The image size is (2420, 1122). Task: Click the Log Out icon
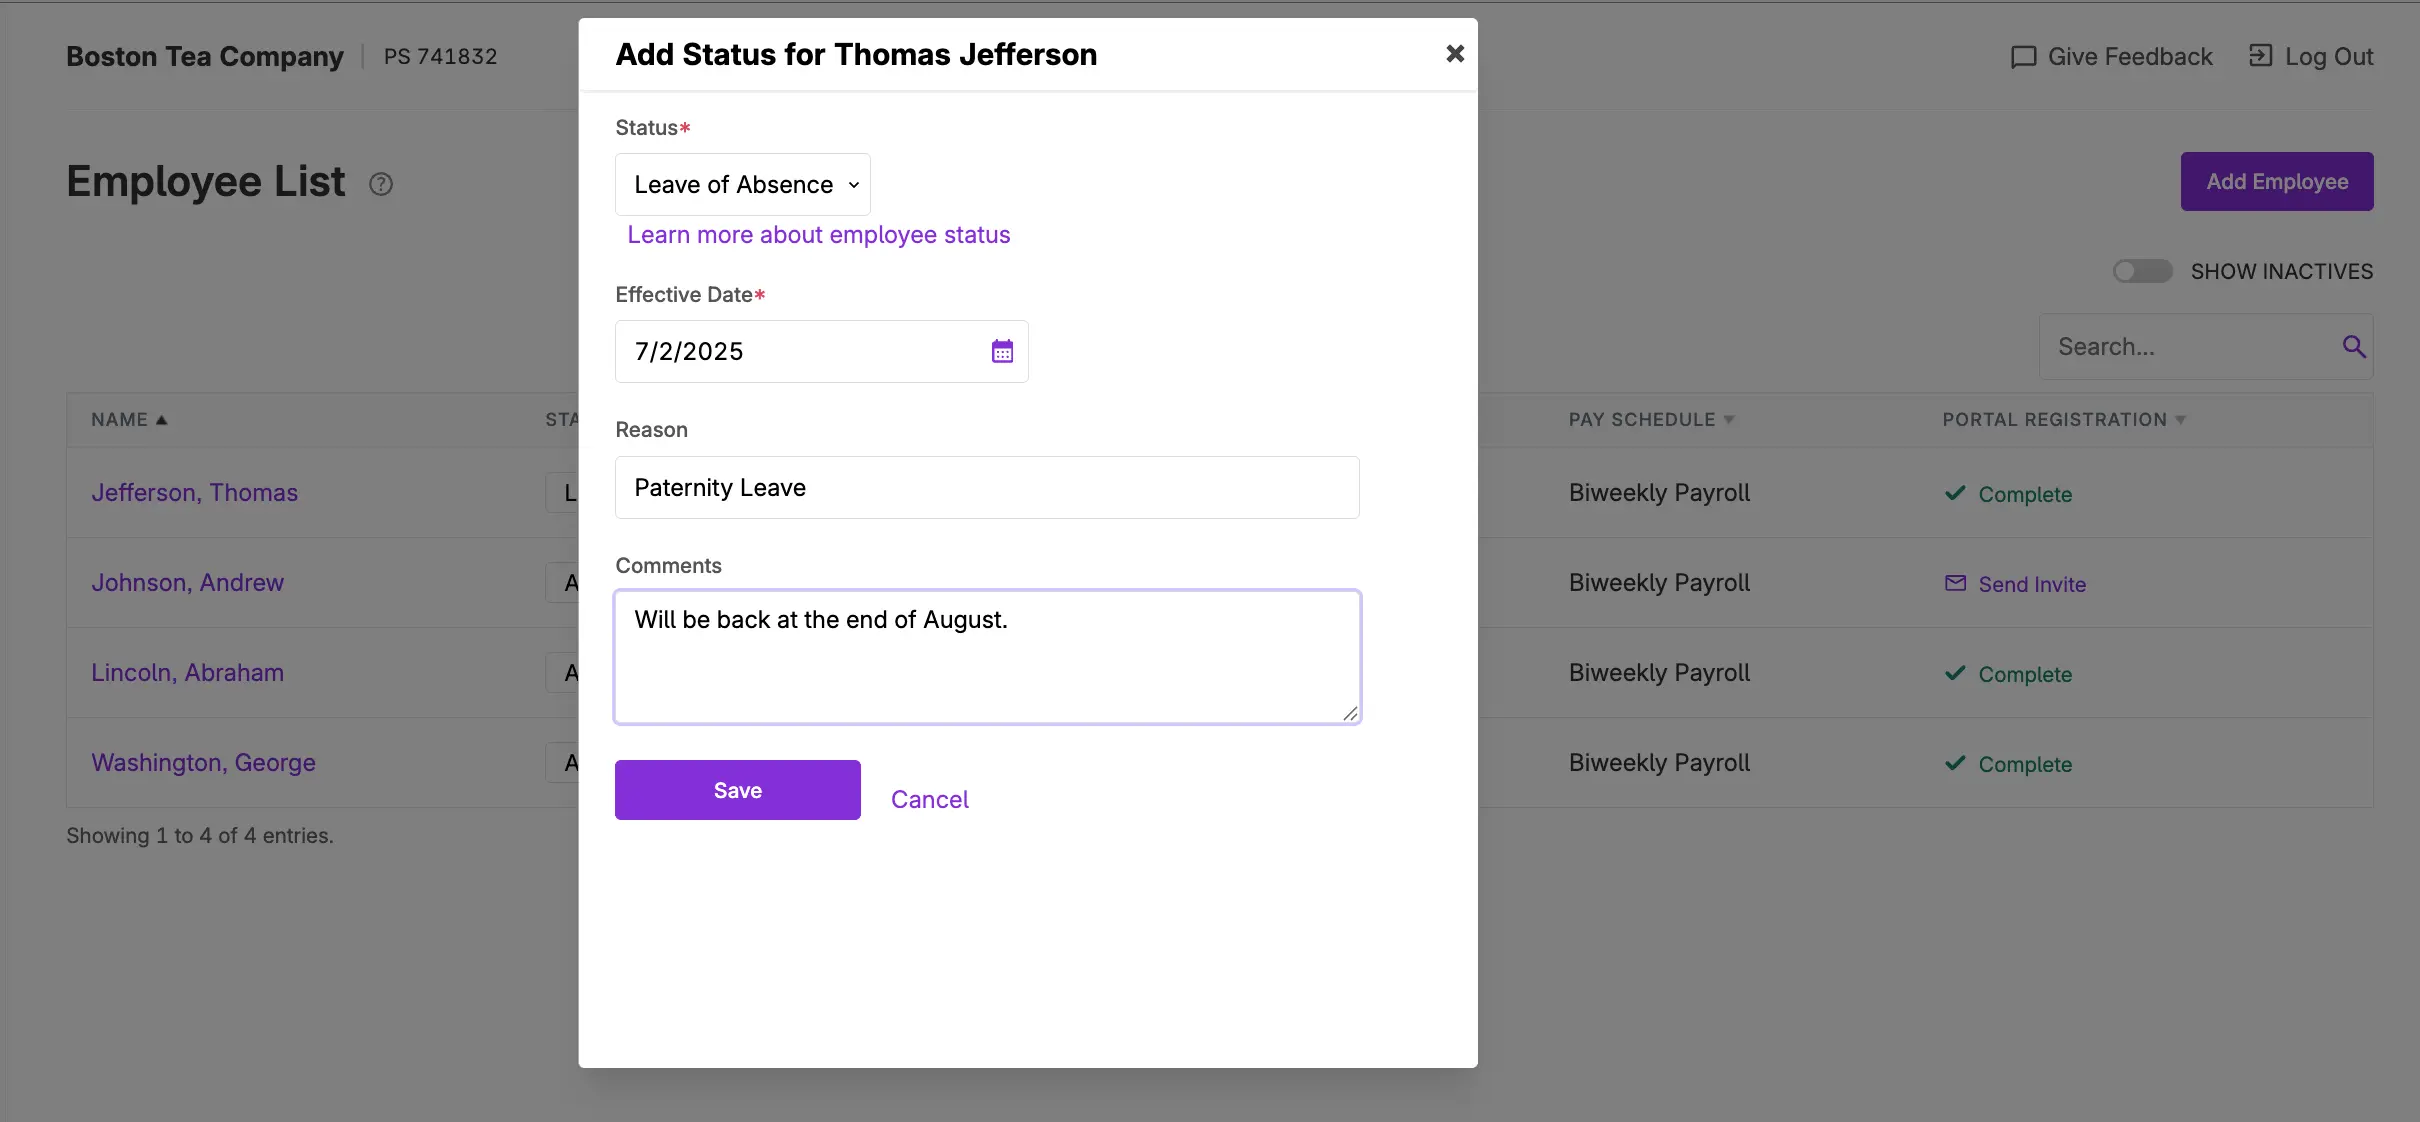2260,56
